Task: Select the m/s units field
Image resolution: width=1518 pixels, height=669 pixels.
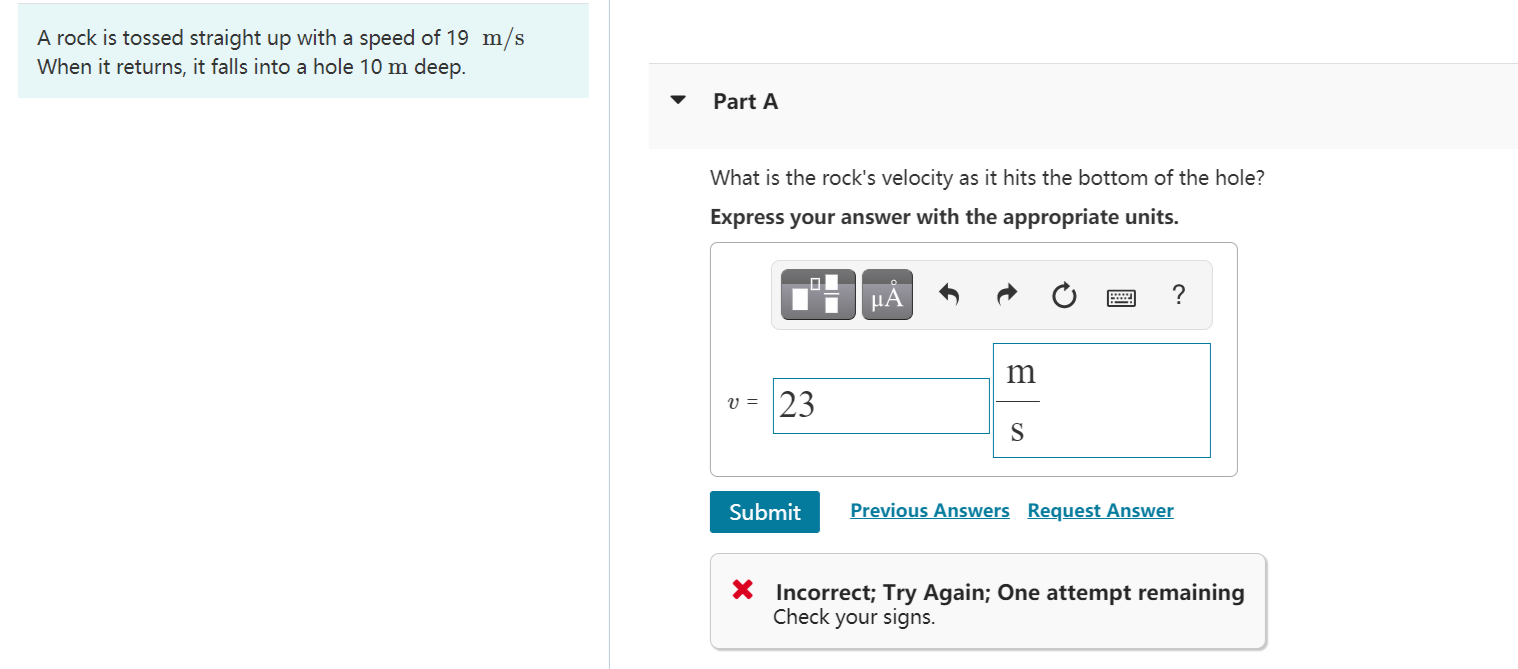Action: [x=1101, y=400]
